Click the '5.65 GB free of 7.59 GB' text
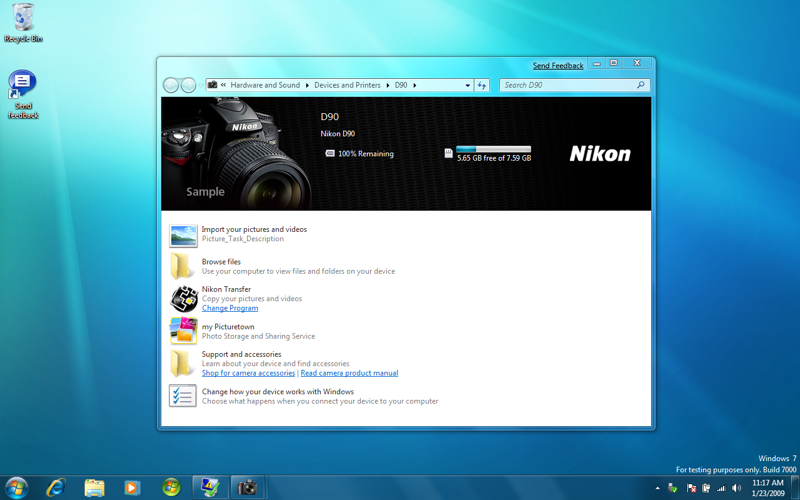Screen dimensions: 800x500 [x=494, y=158]
